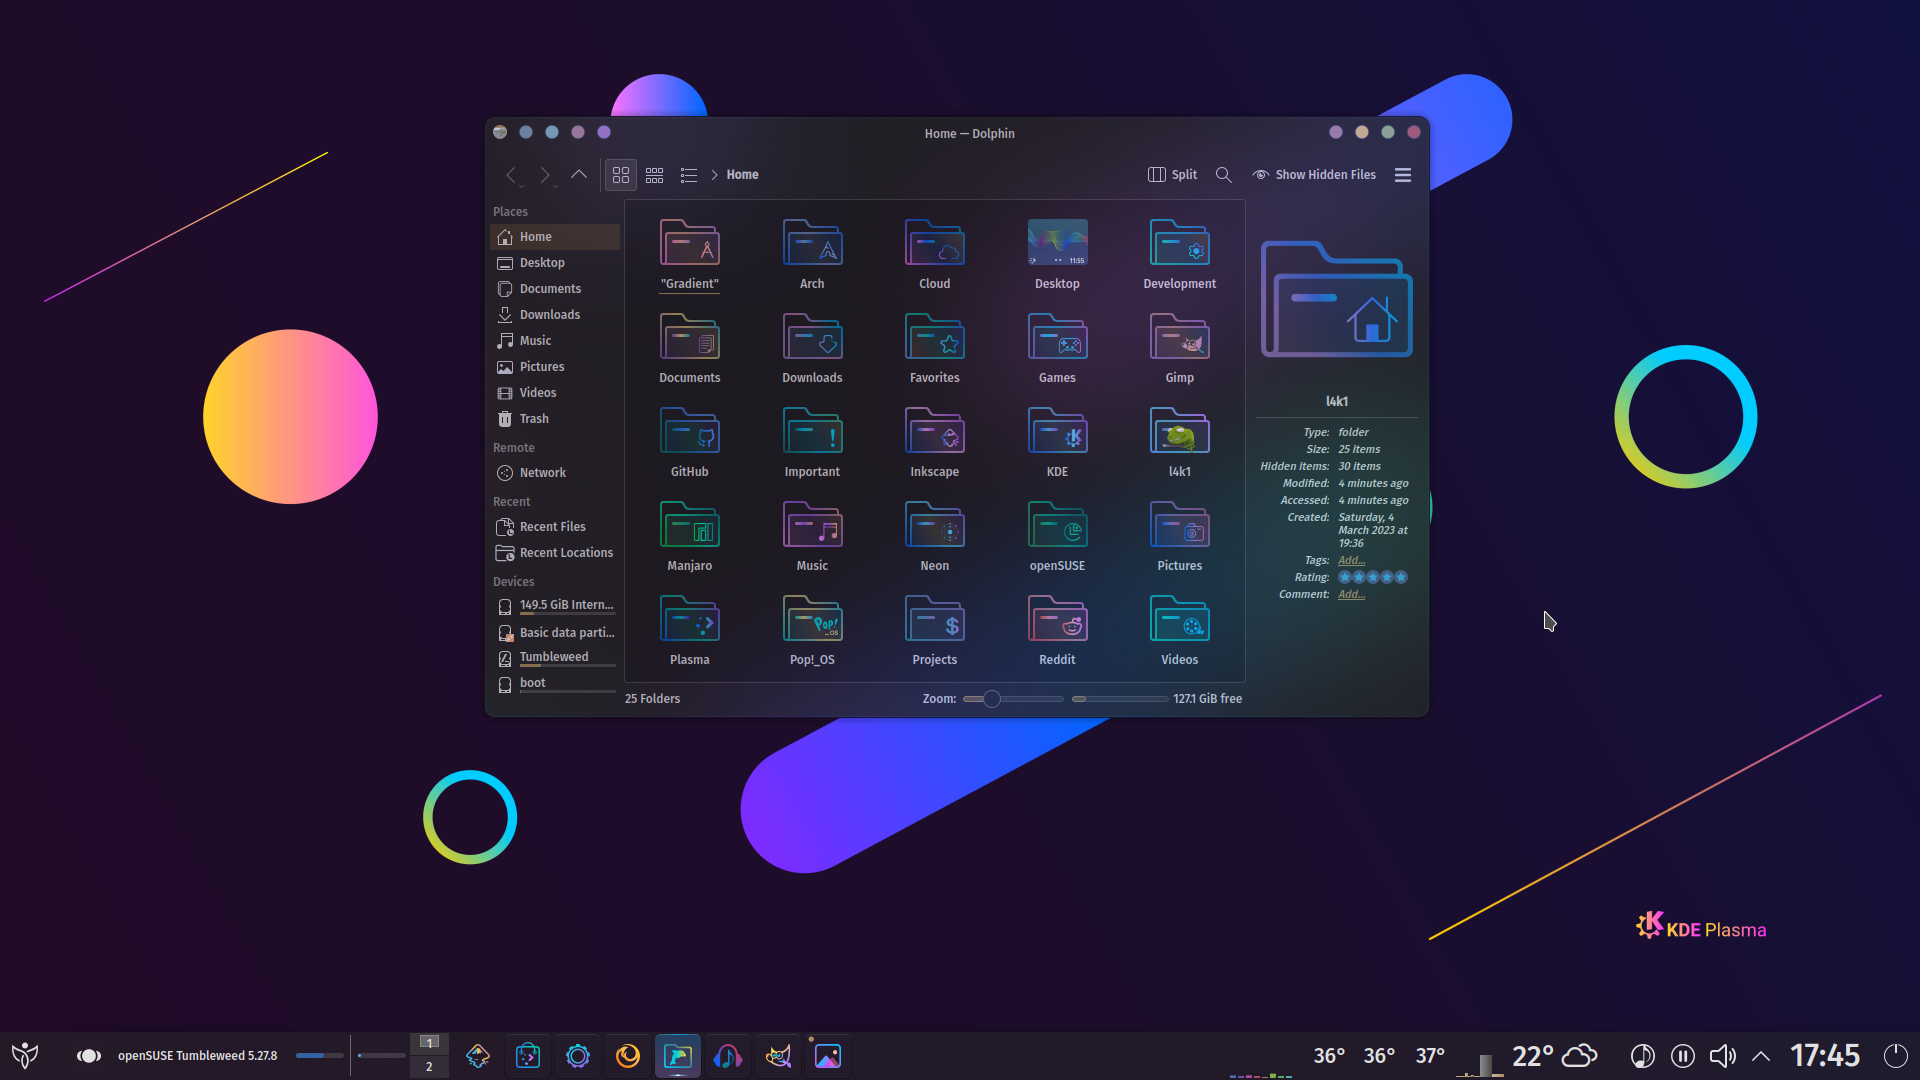Open the volume control in system tray

tap(1722, 1056)
